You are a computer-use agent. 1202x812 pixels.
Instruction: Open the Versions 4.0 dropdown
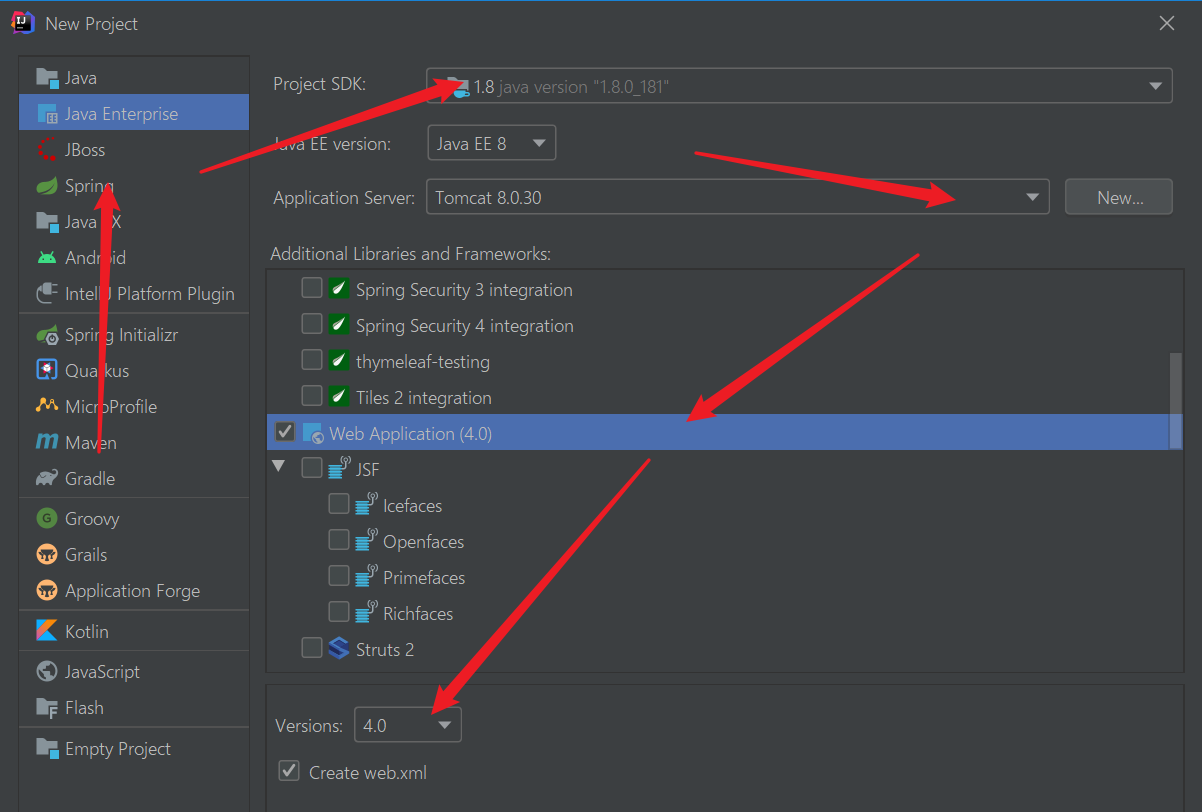408,725
